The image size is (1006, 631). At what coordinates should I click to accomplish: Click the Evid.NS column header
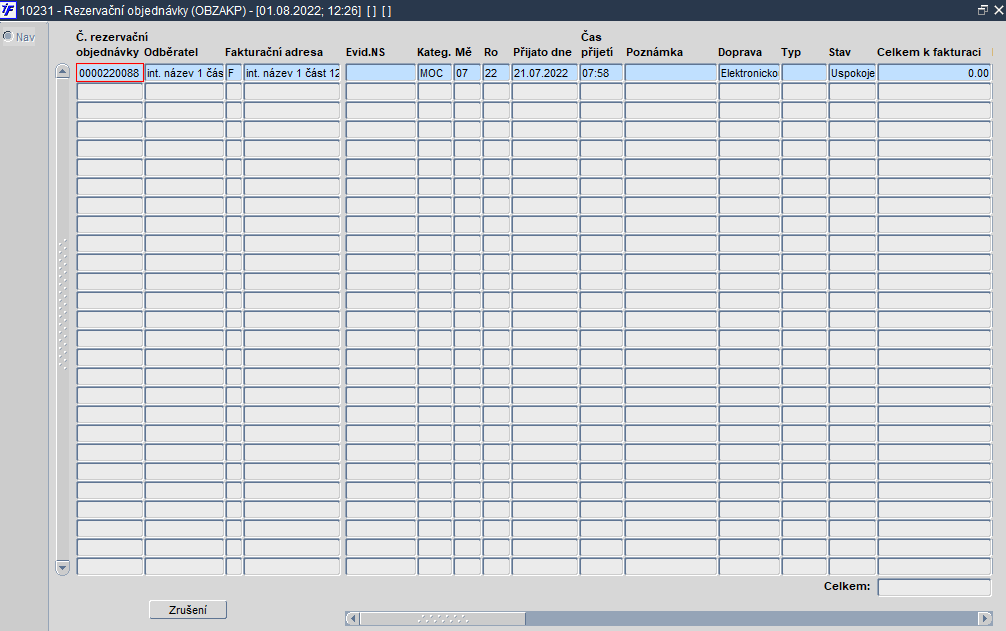coord(365,53)
